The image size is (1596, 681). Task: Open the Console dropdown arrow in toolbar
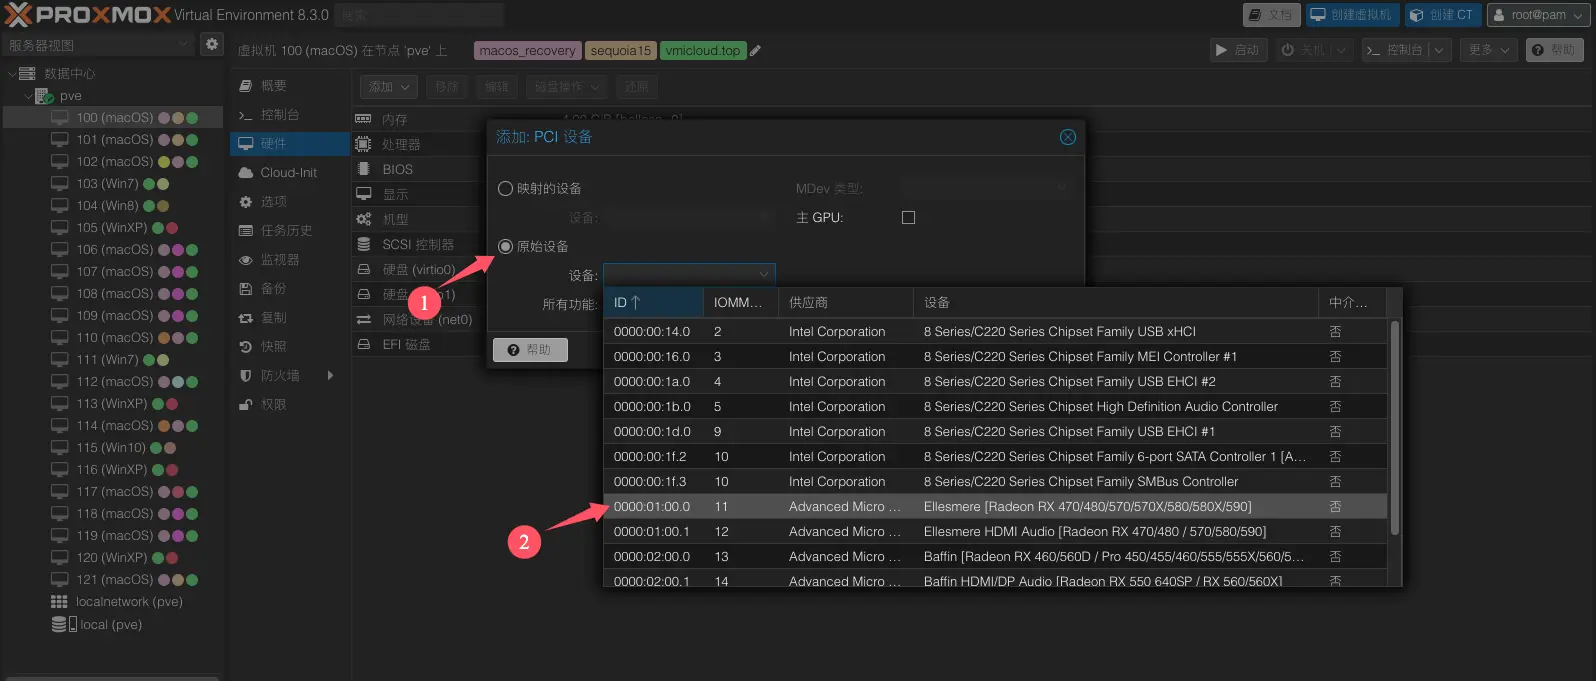pos(1439,50)
